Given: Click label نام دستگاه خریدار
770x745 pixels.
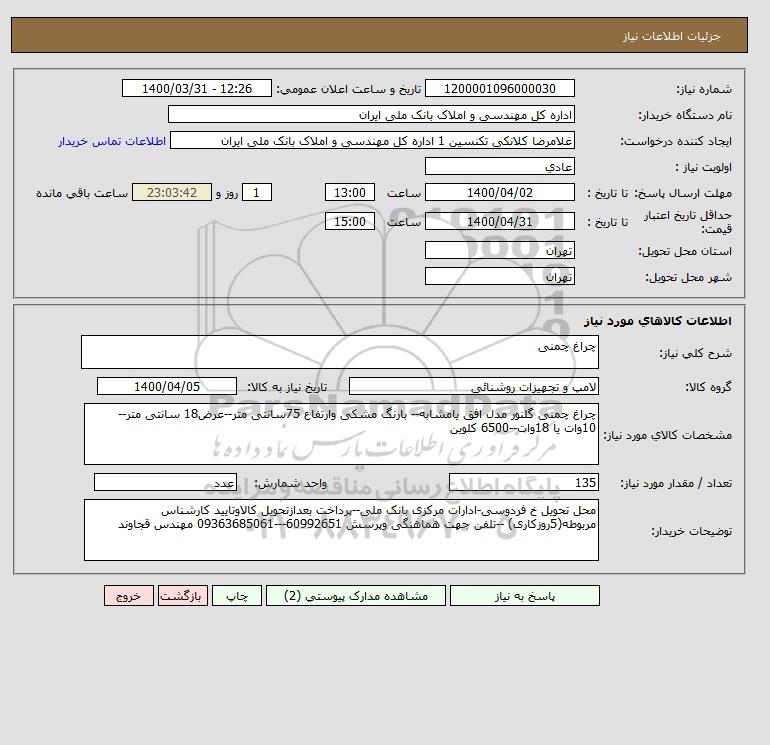Looking at the screenshot, I should click(685, 115).
